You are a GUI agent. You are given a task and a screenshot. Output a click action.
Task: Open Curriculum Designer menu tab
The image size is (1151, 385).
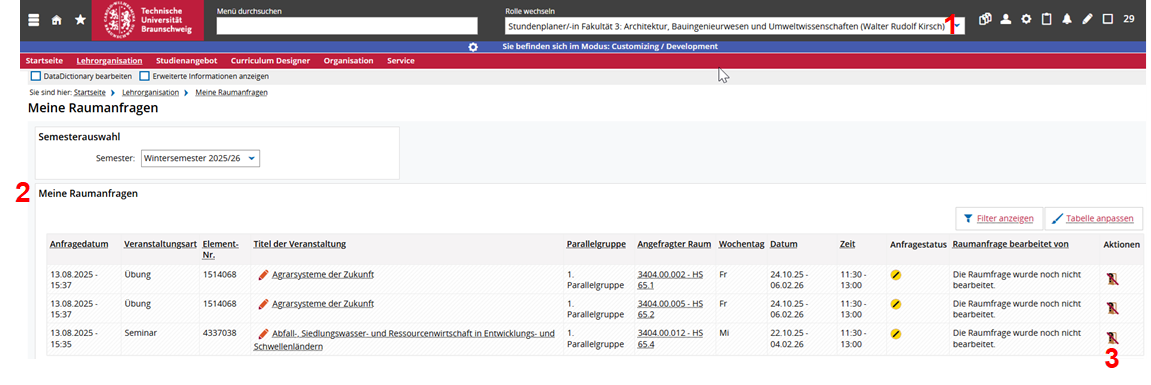270,61
